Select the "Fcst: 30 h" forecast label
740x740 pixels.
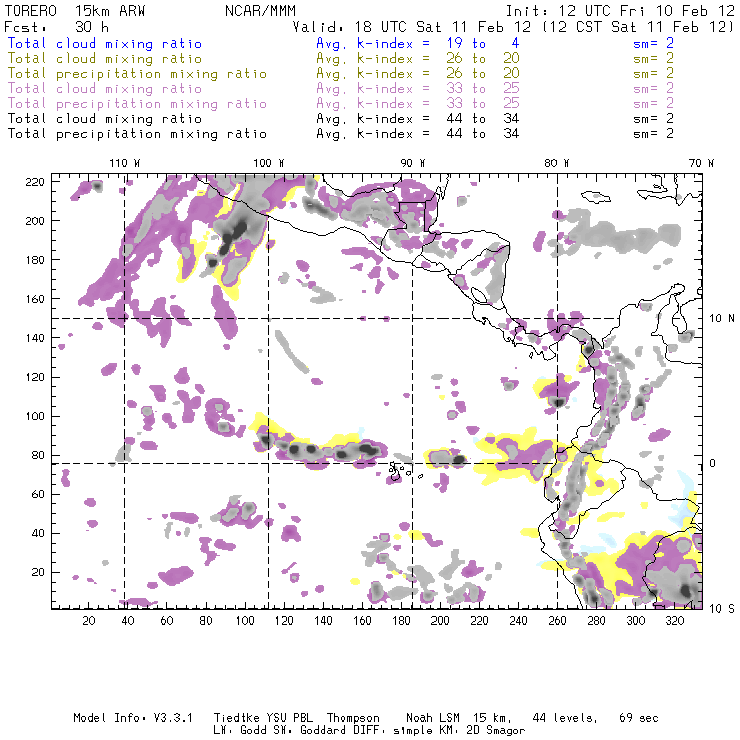(x=57, y=27)
